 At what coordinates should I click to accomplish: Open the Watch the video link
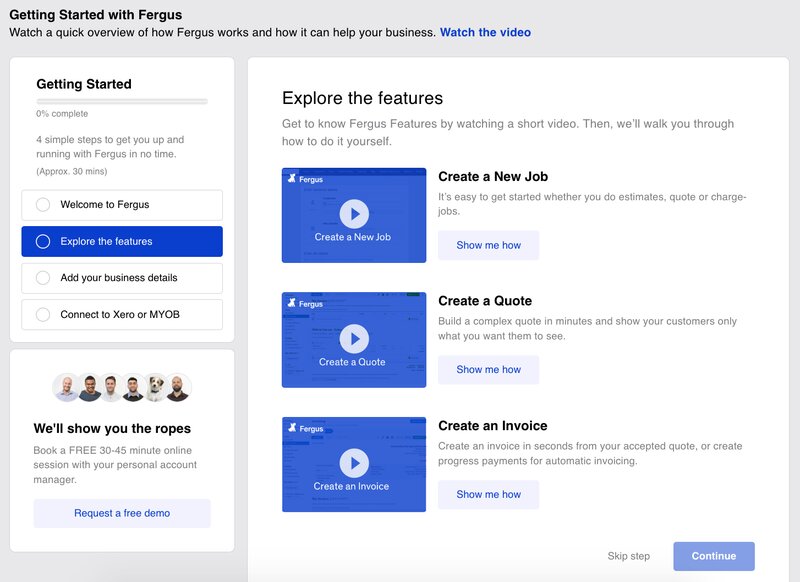click(485, 33)
